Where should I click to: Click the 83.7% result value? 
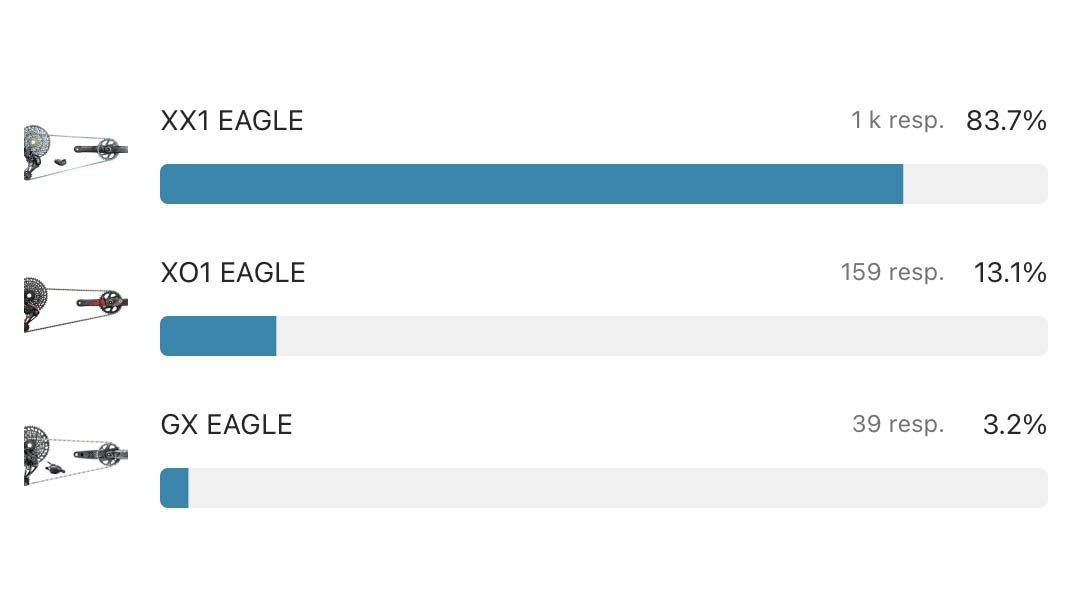coord(1006,121)
